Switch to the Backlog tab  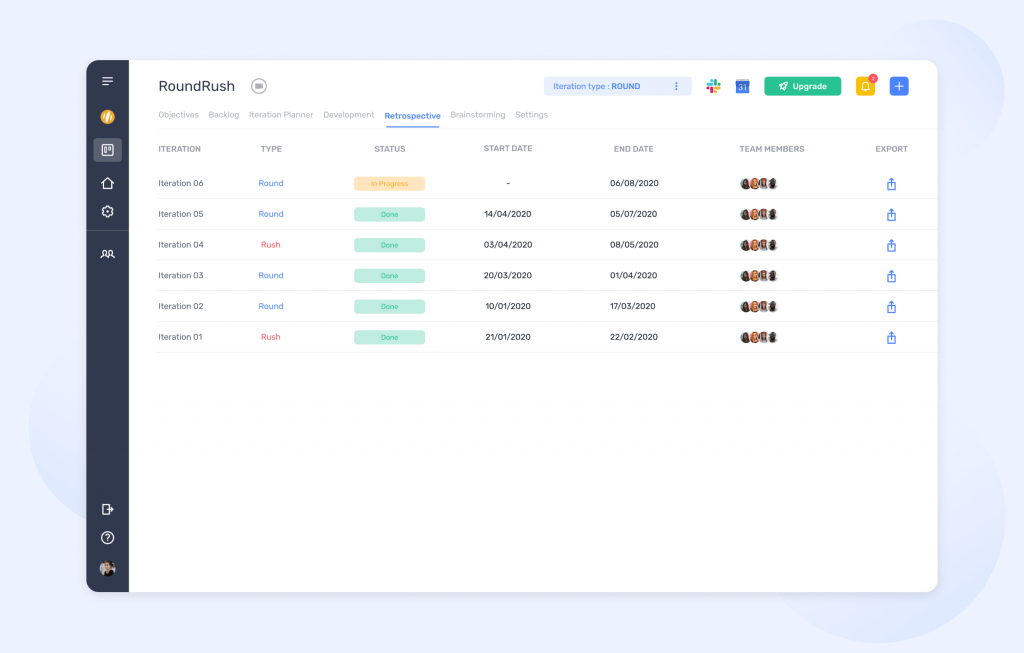224,115
